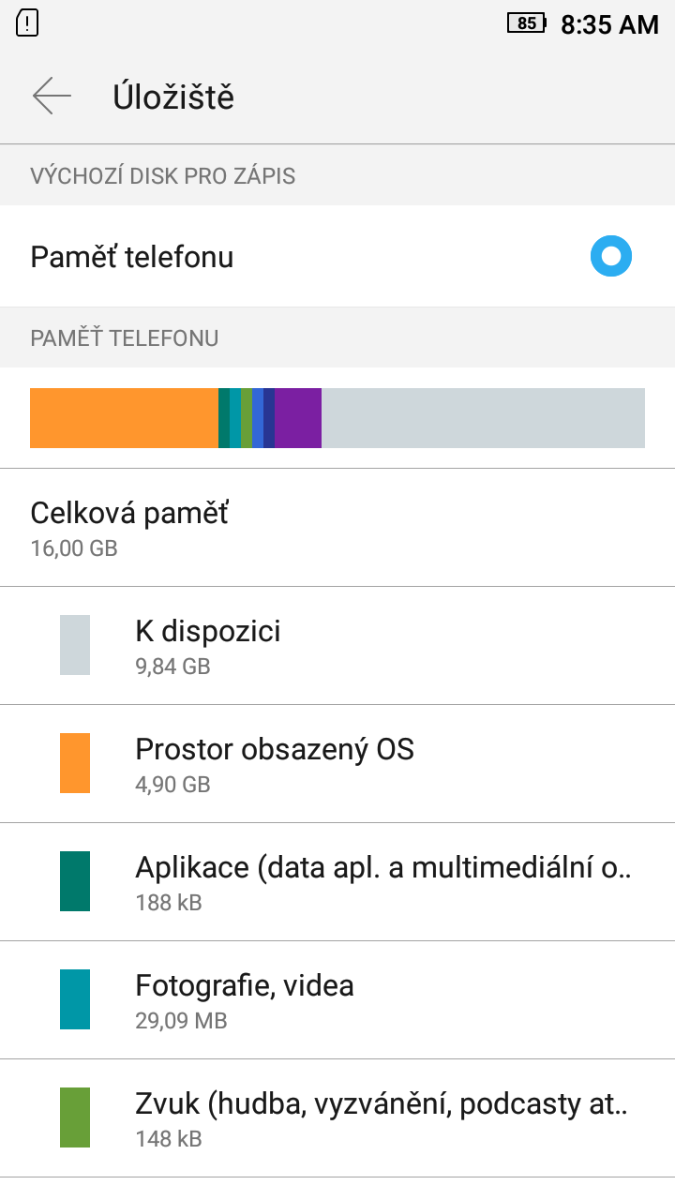This screenshot has width=675, height=1200.
Task: Open the Celková paměť entry
Action: 337,528
